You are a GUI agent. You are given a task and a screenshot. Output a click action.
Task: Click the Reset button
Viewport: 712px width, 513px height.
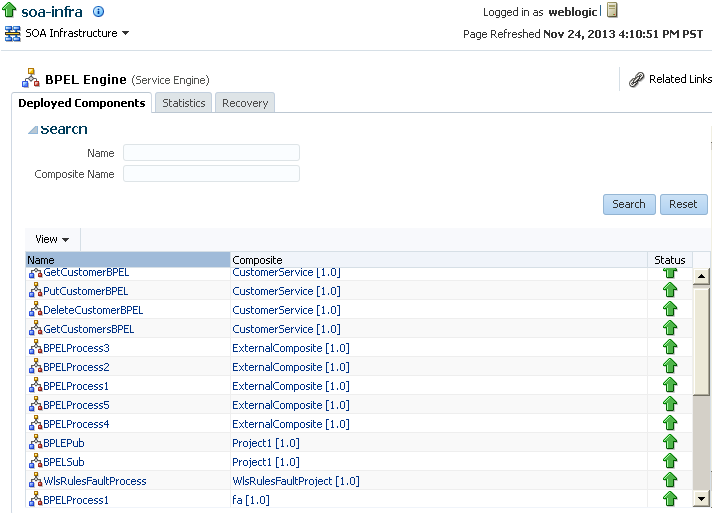pyautogui.click(x=683, y=204)
